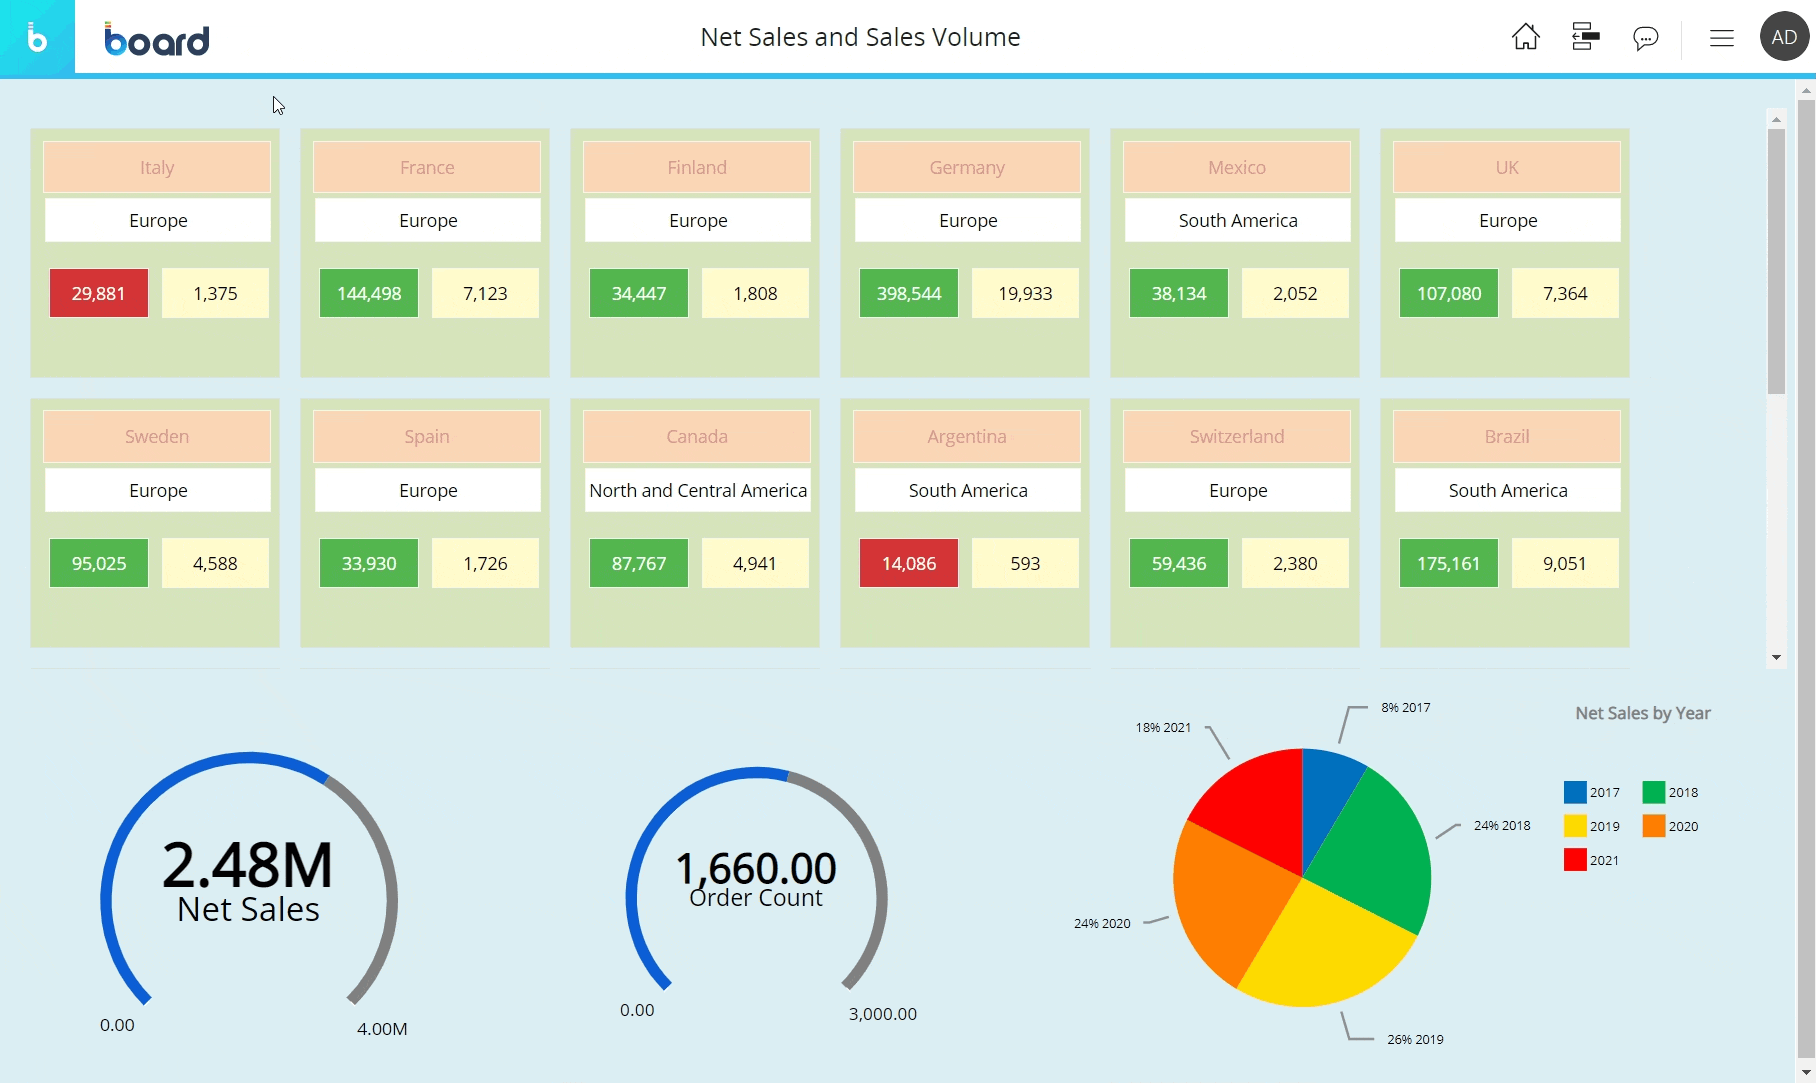Toggle the 2017 legend entry
Viewport: 1816px width, 1083px height.
pyautogui.click(x=1592, y=792)
